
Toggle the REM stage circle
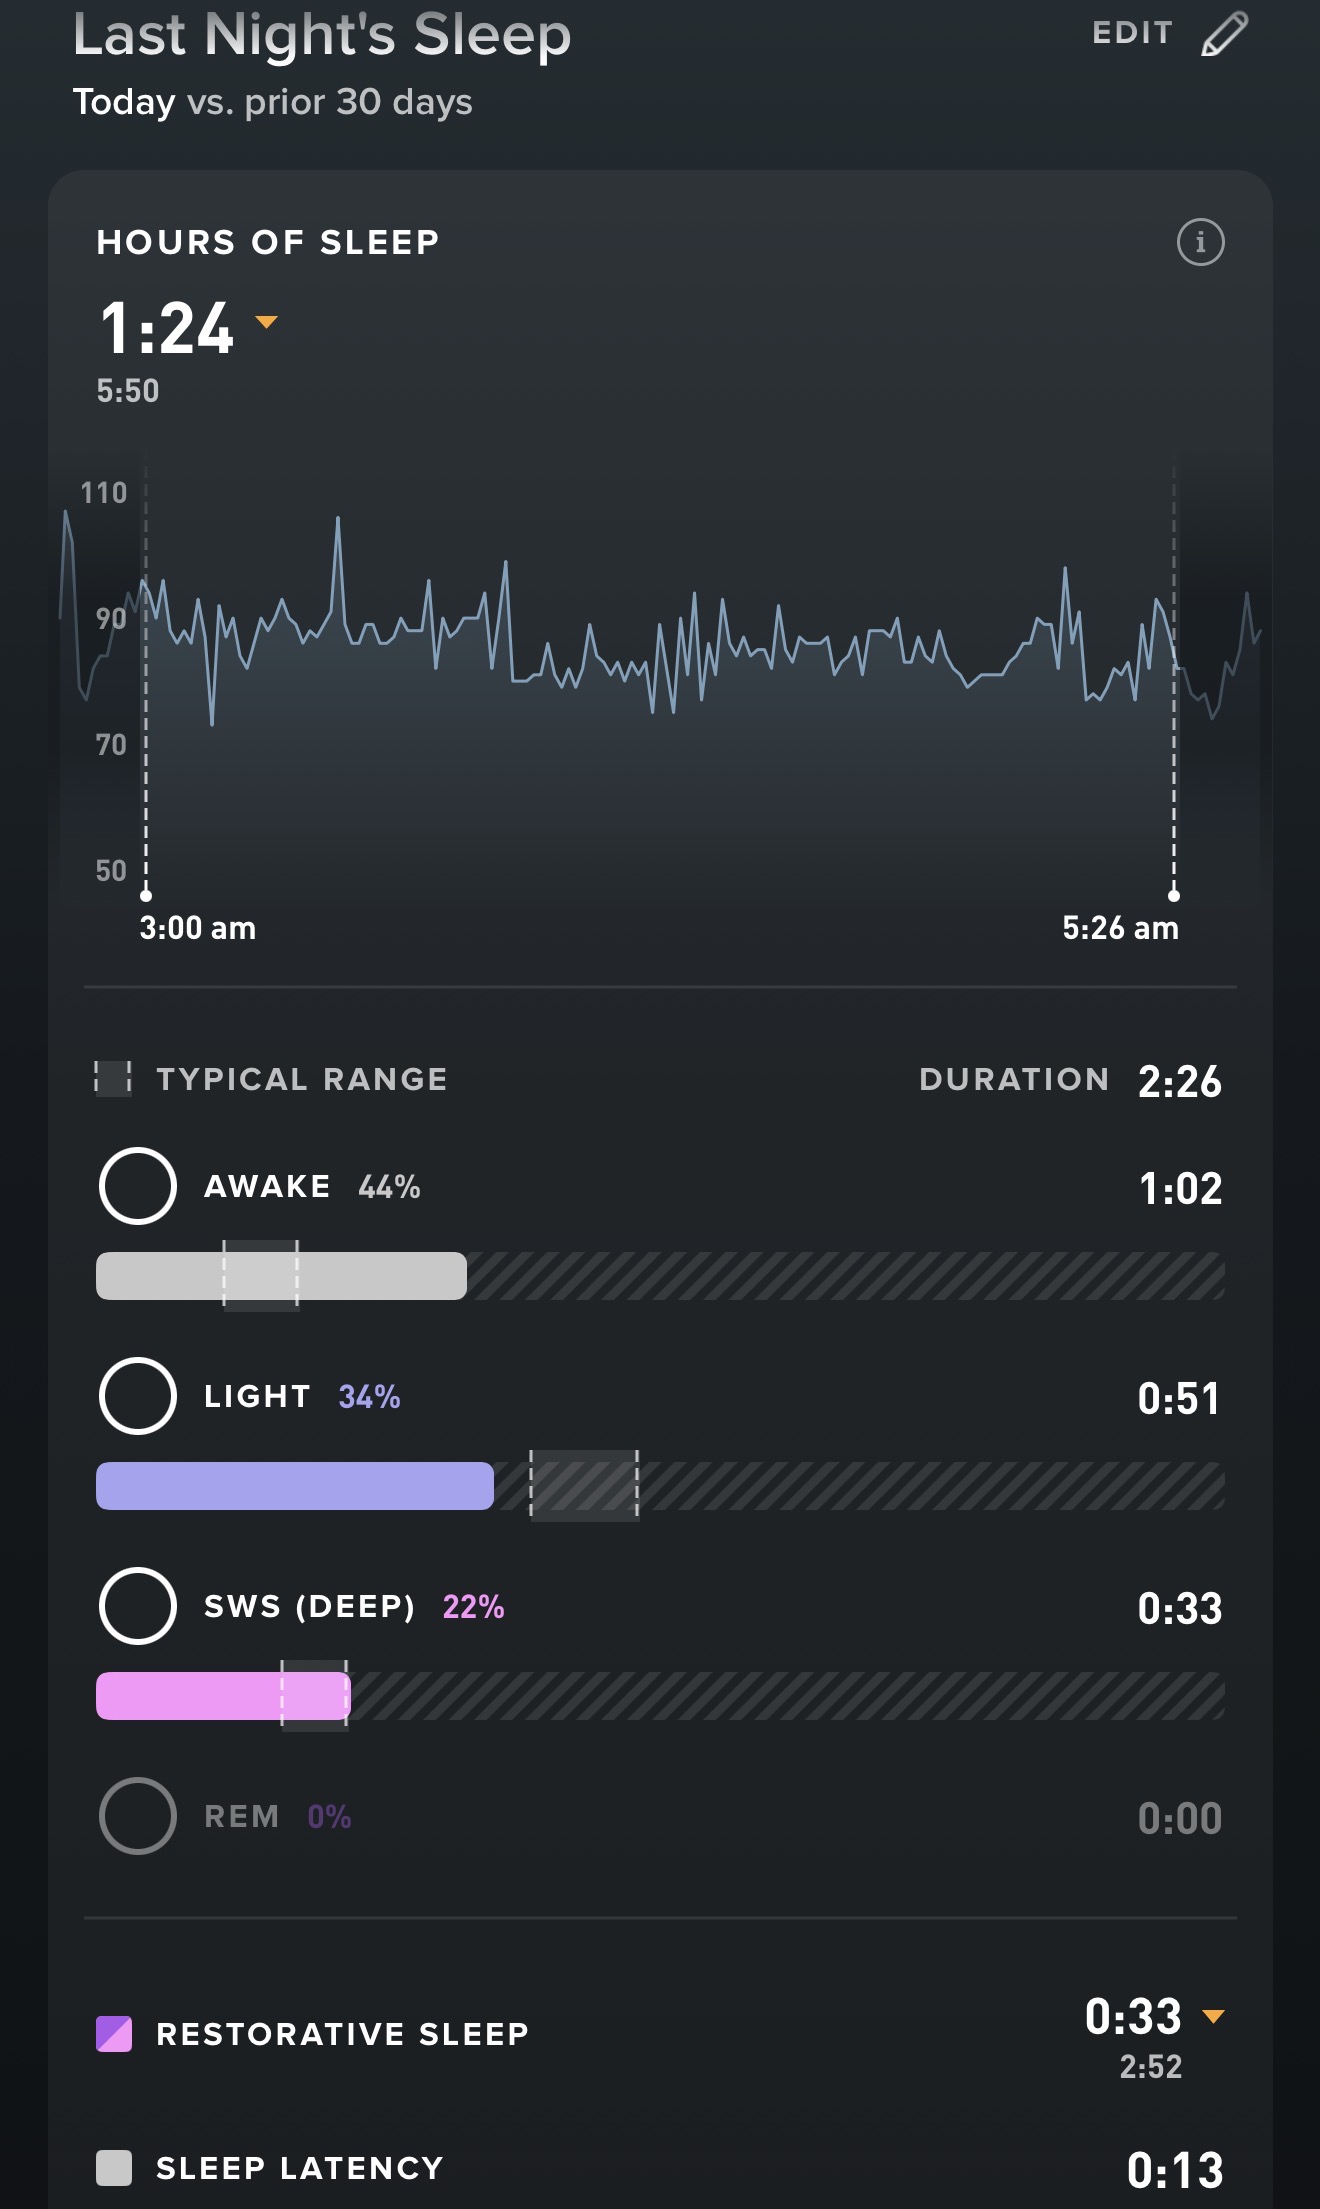click(138, 1816)
